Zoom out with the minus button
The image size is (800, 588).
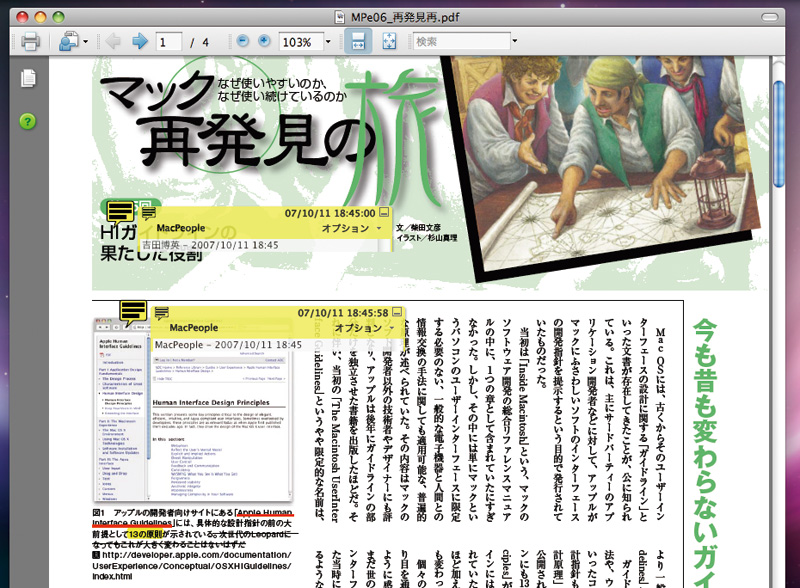243,41
